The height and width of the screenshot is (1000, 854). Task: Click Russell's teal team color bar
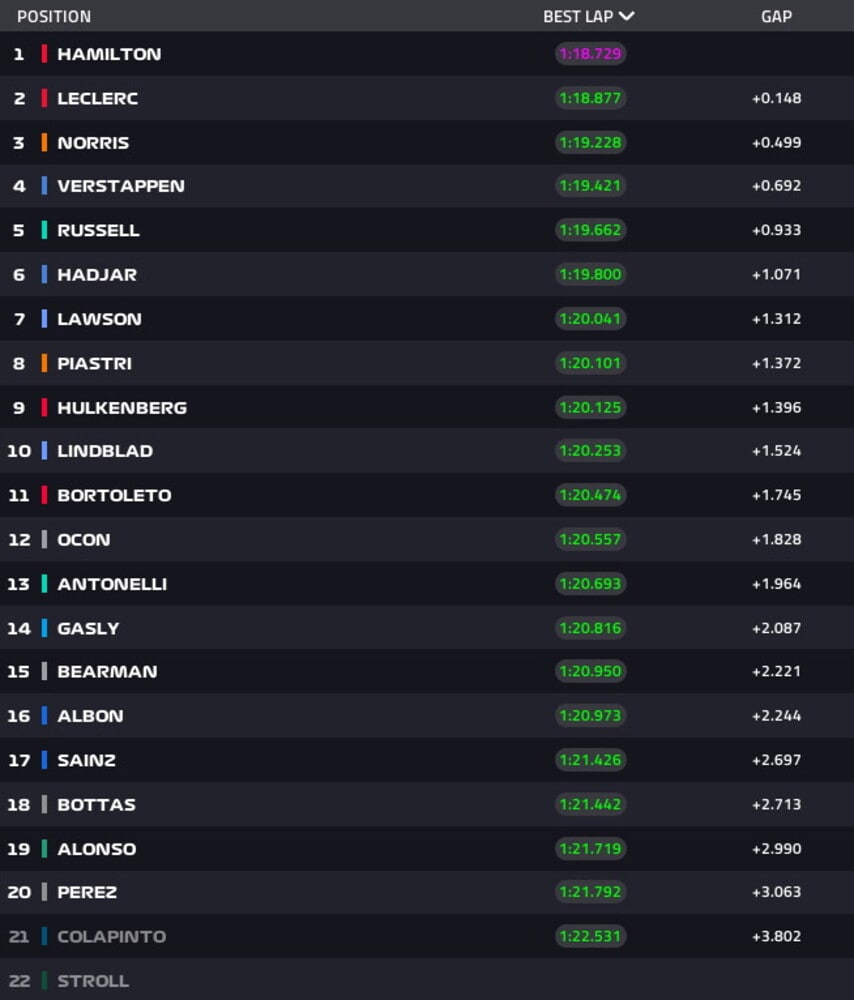[44, 230]
